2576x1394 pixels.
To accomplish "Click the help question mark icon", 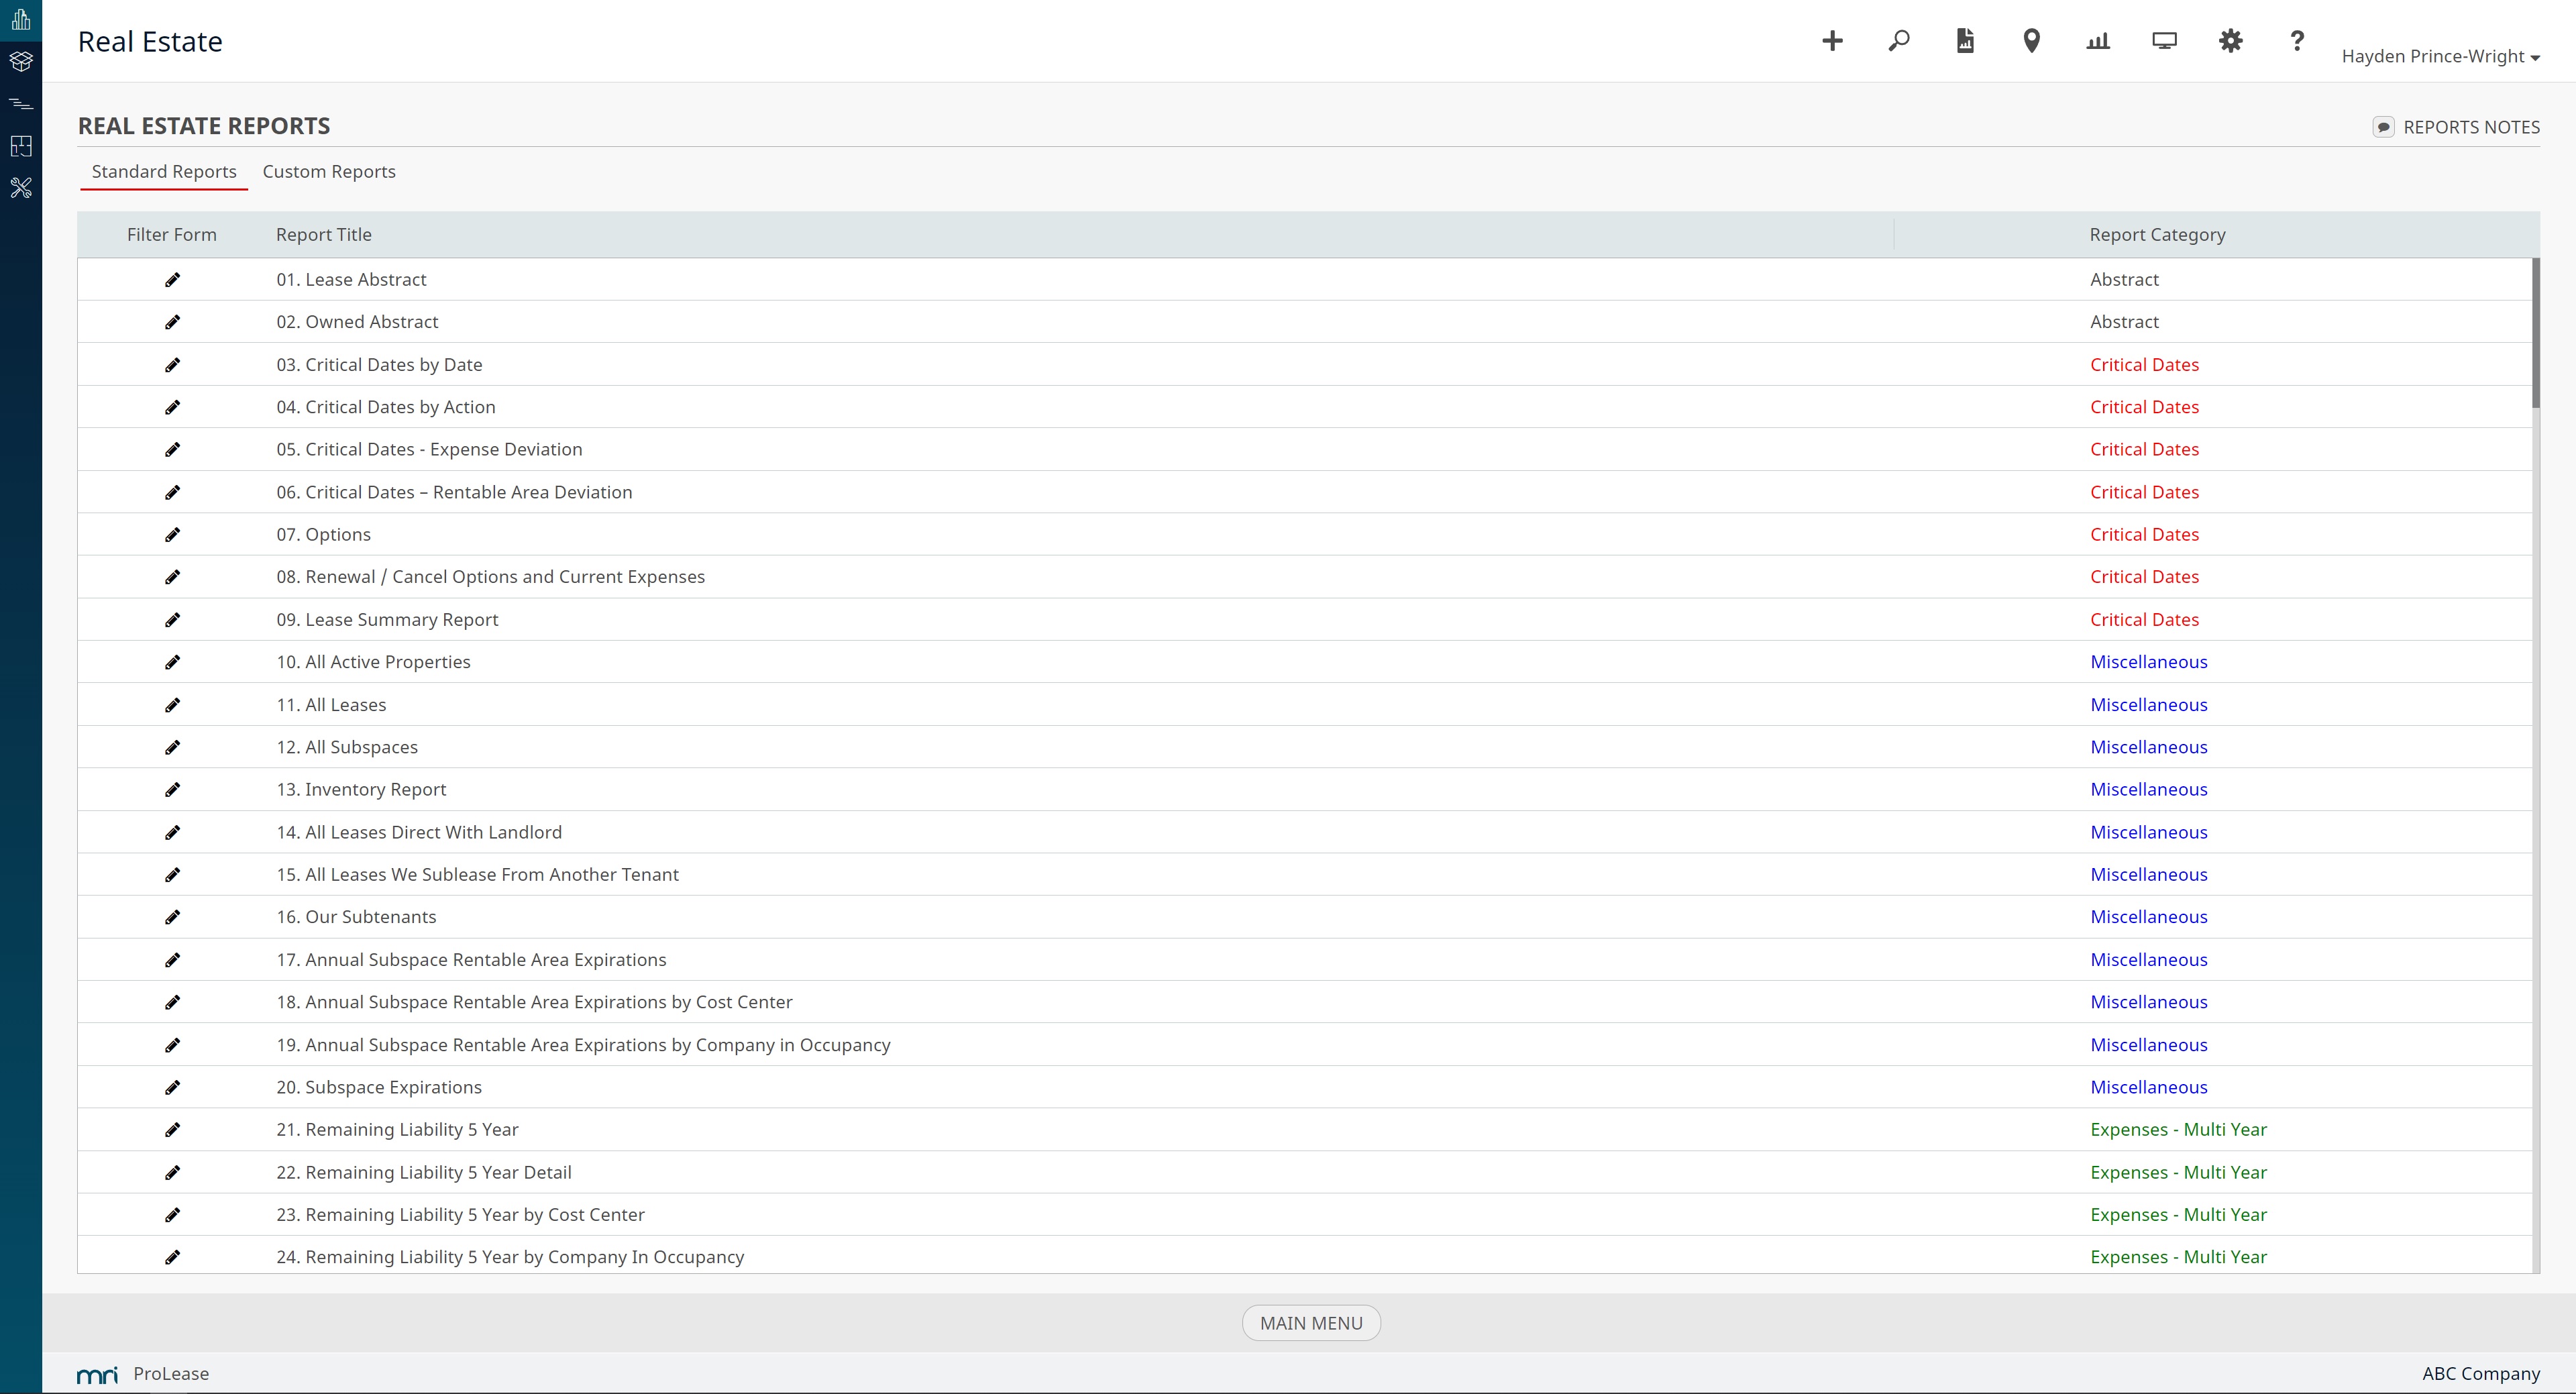I will pyautogui.click(x=2297, y=41).
